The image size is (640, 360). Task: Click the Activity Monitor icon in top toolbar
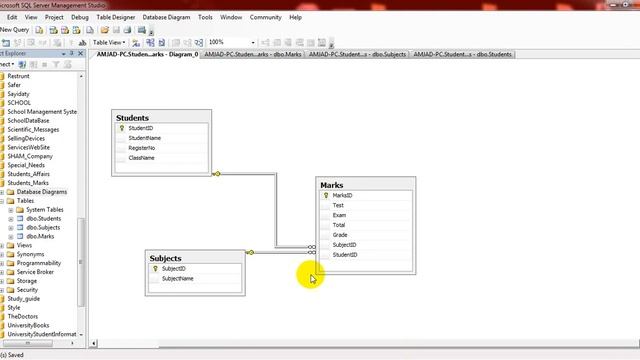click(142, 30)
